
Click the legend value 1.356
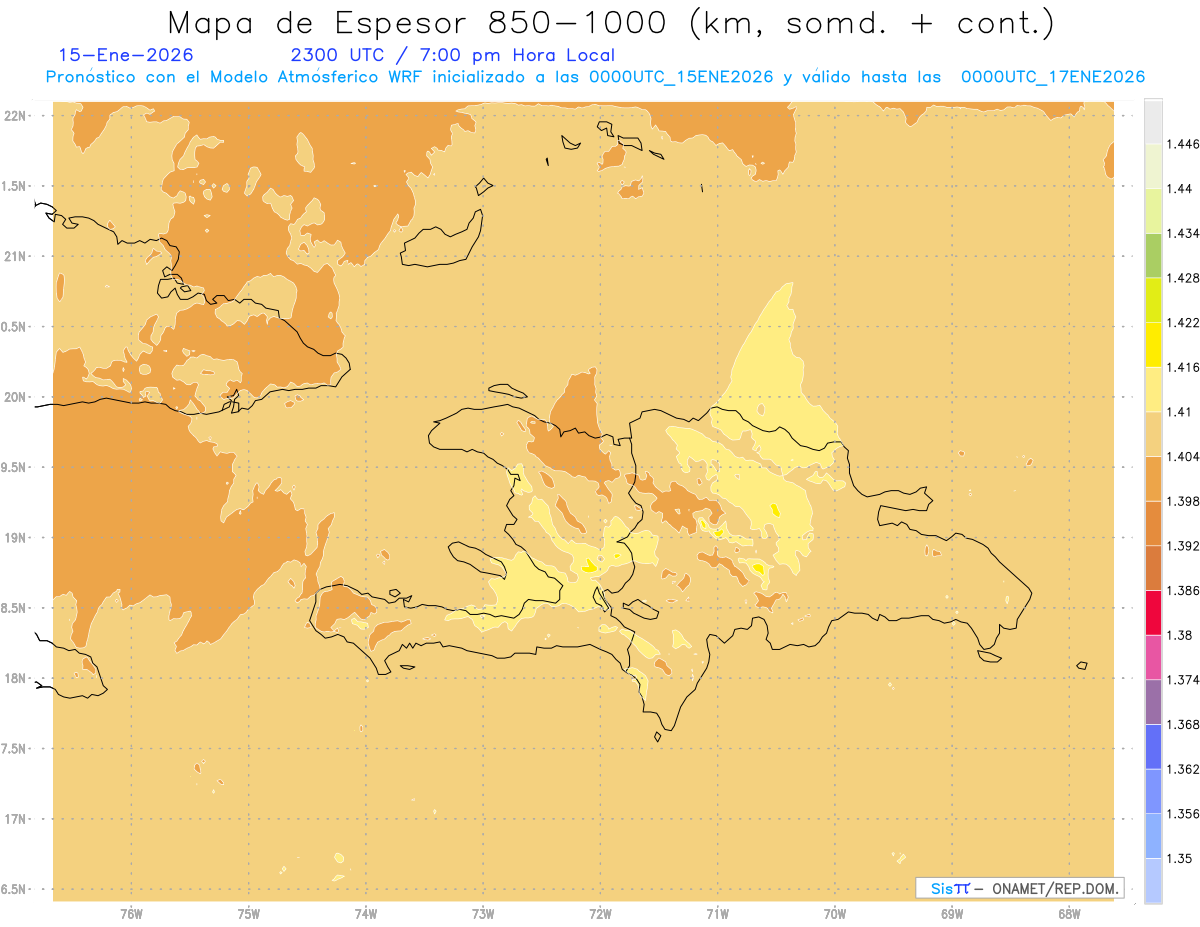click(1184, 814)
